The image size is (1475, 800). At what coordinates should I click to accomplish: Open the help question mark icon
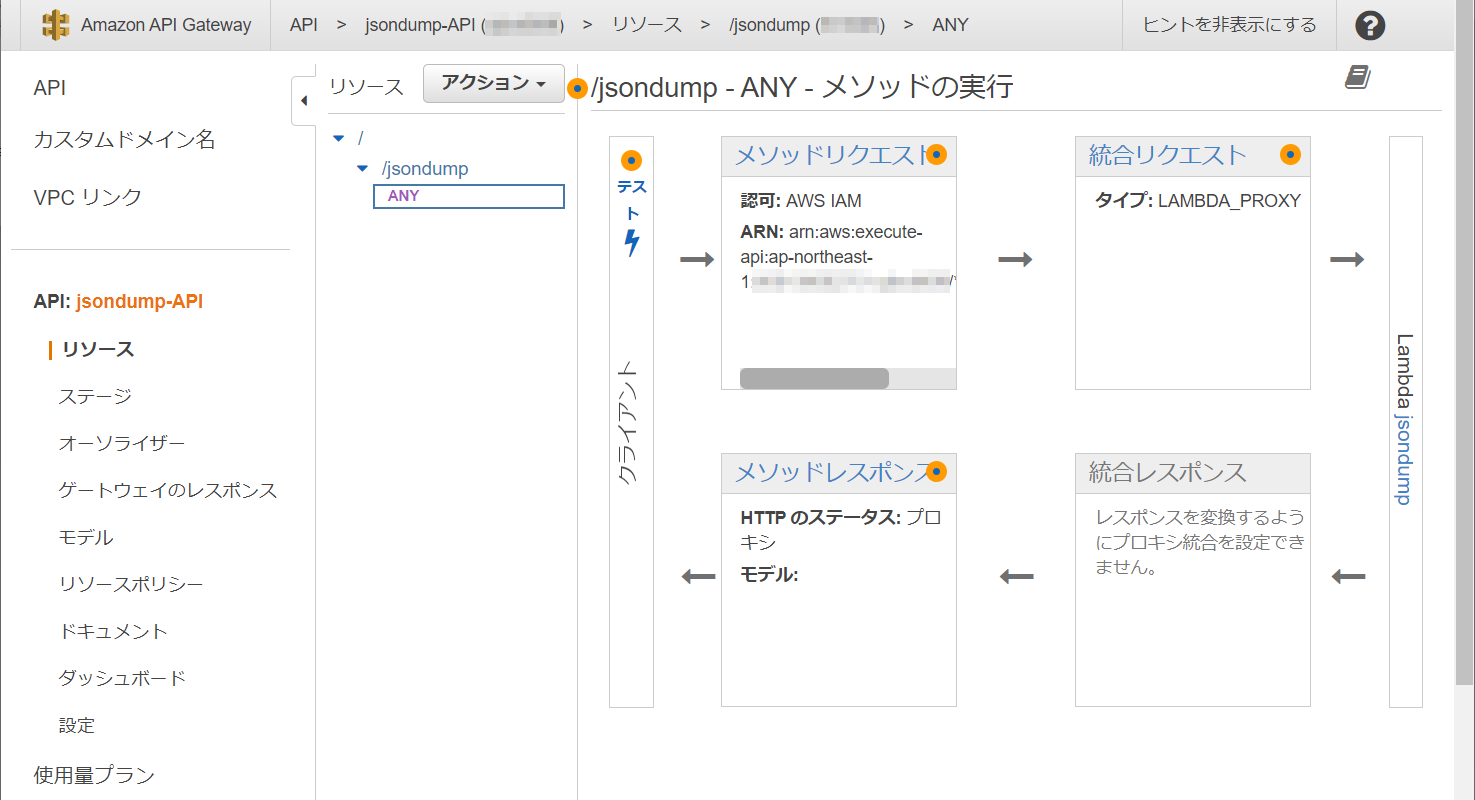tap(1370, 25)
